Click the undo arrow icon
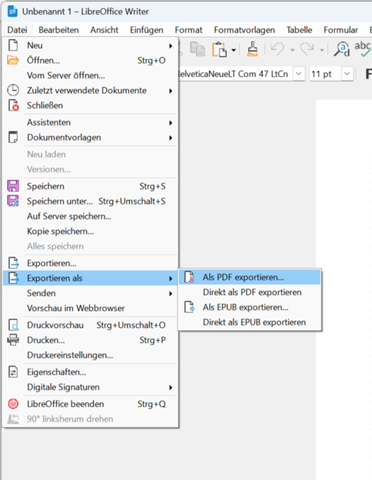Screen dimensions: 372x480 [277, 49]
